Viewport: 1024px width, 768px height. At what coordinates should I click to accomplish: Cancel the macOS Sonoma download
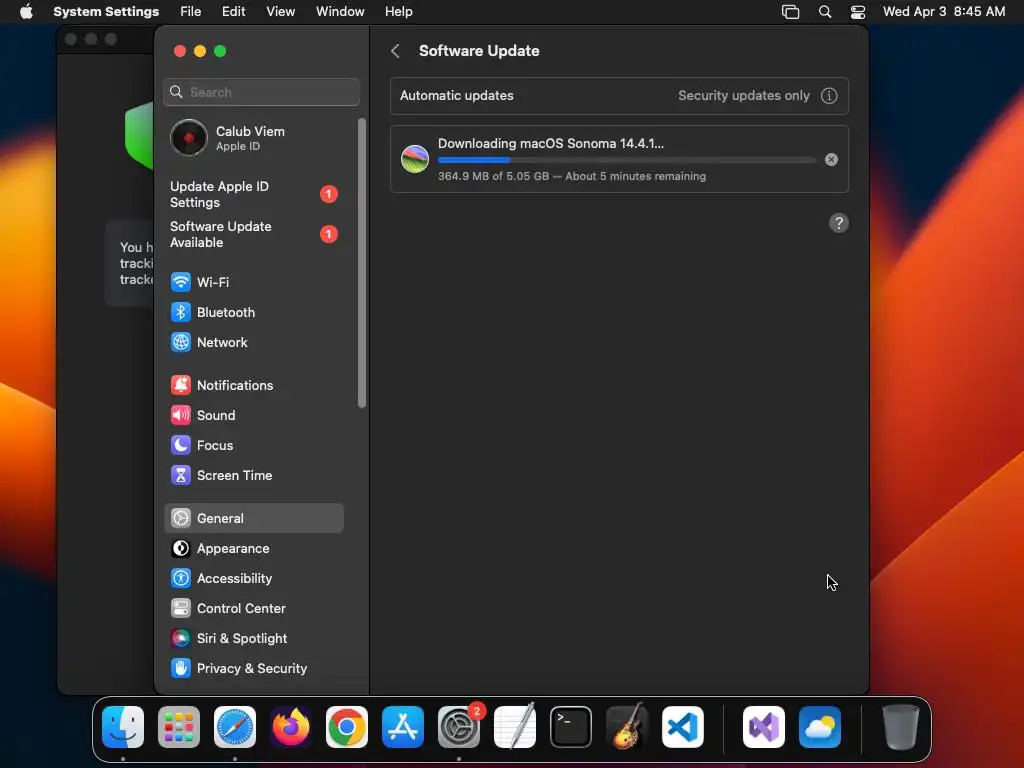831,159
